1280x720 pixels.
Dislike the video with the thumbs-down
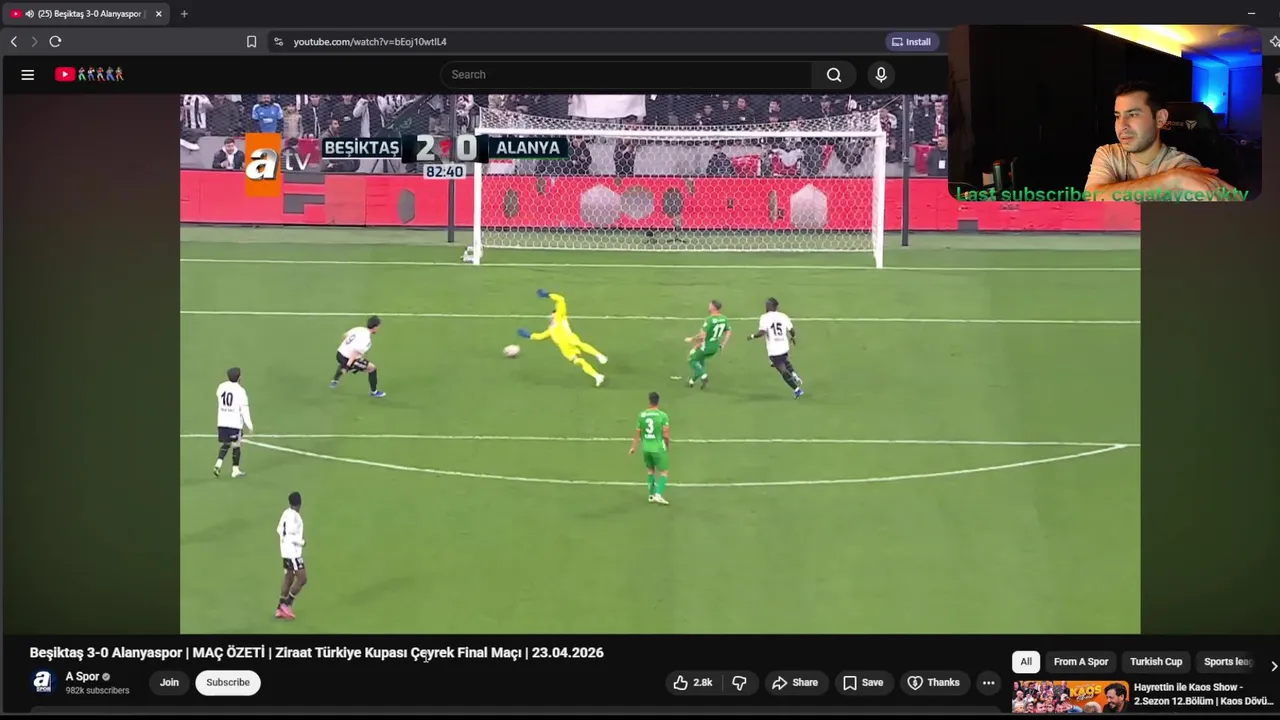740,683
